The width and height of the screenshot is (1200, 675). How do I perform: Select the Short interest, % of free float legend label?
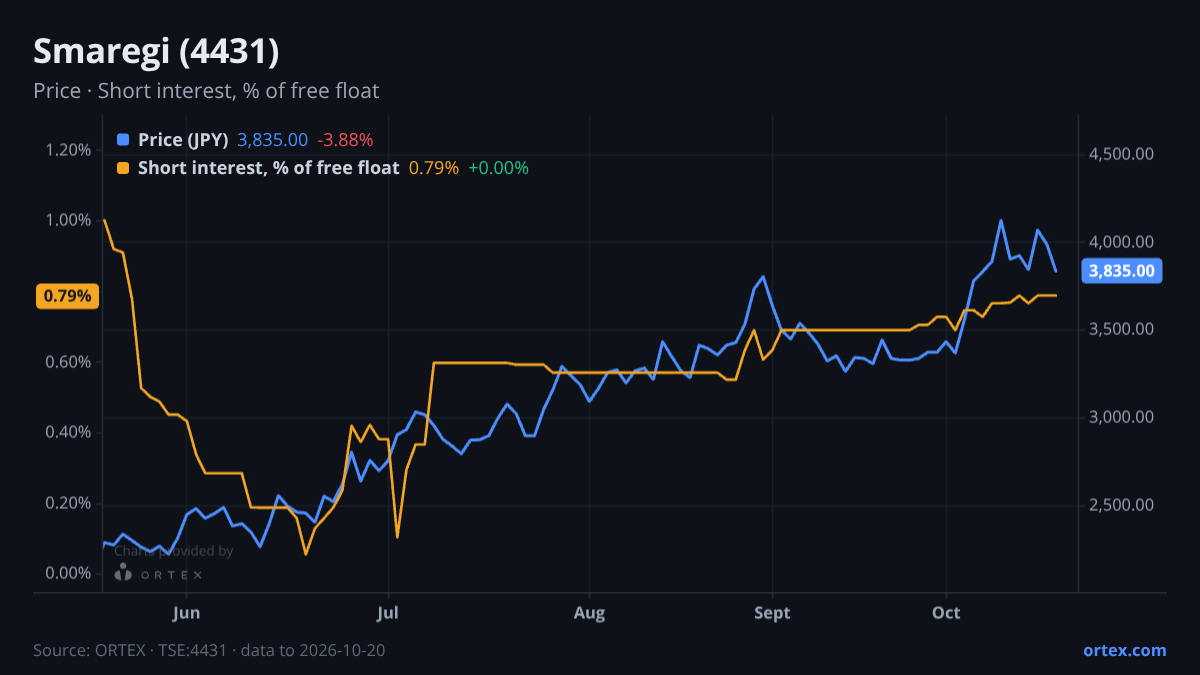click(268, 168)
